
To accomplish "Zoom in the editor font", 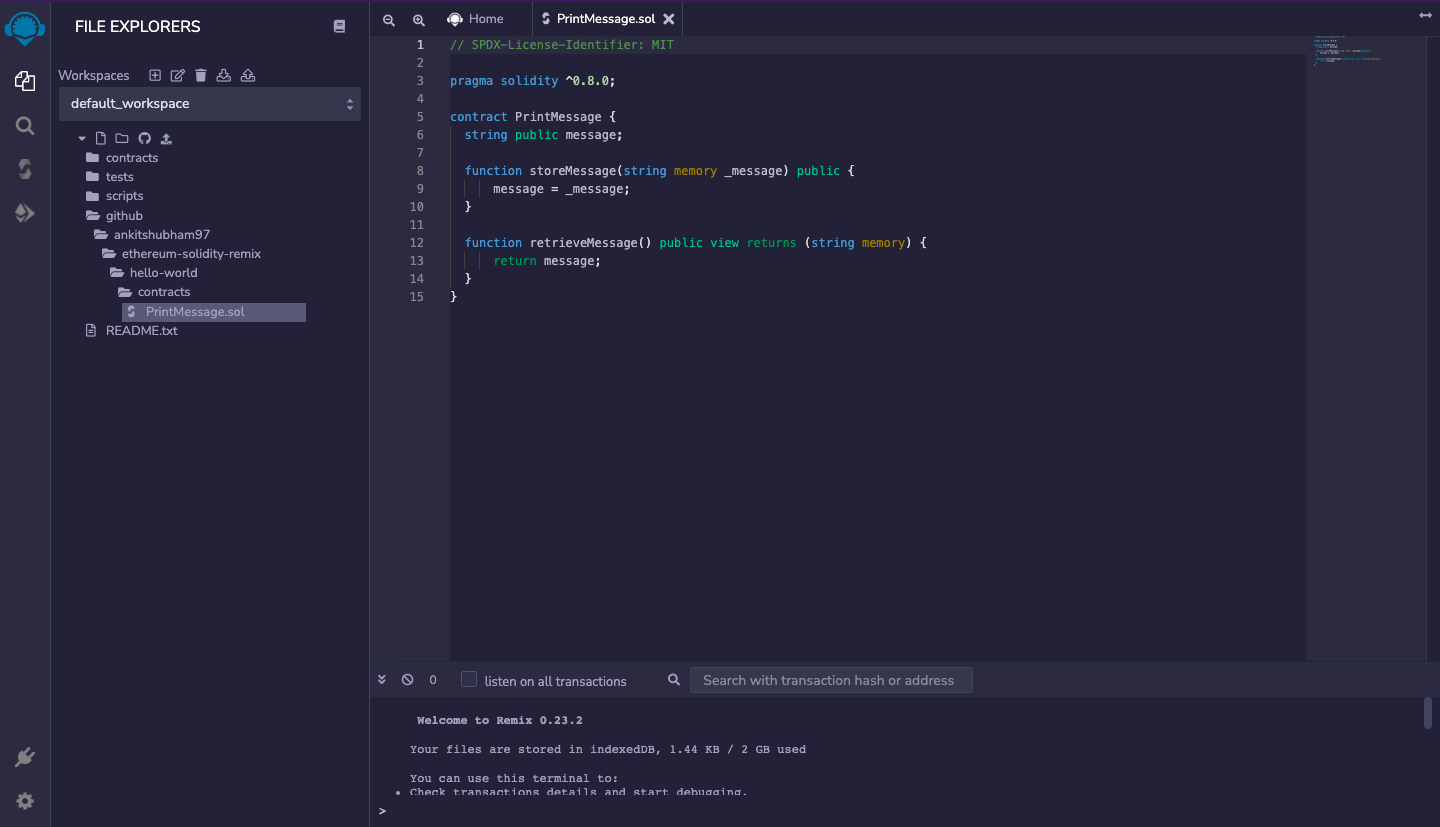I will point(419,20).
